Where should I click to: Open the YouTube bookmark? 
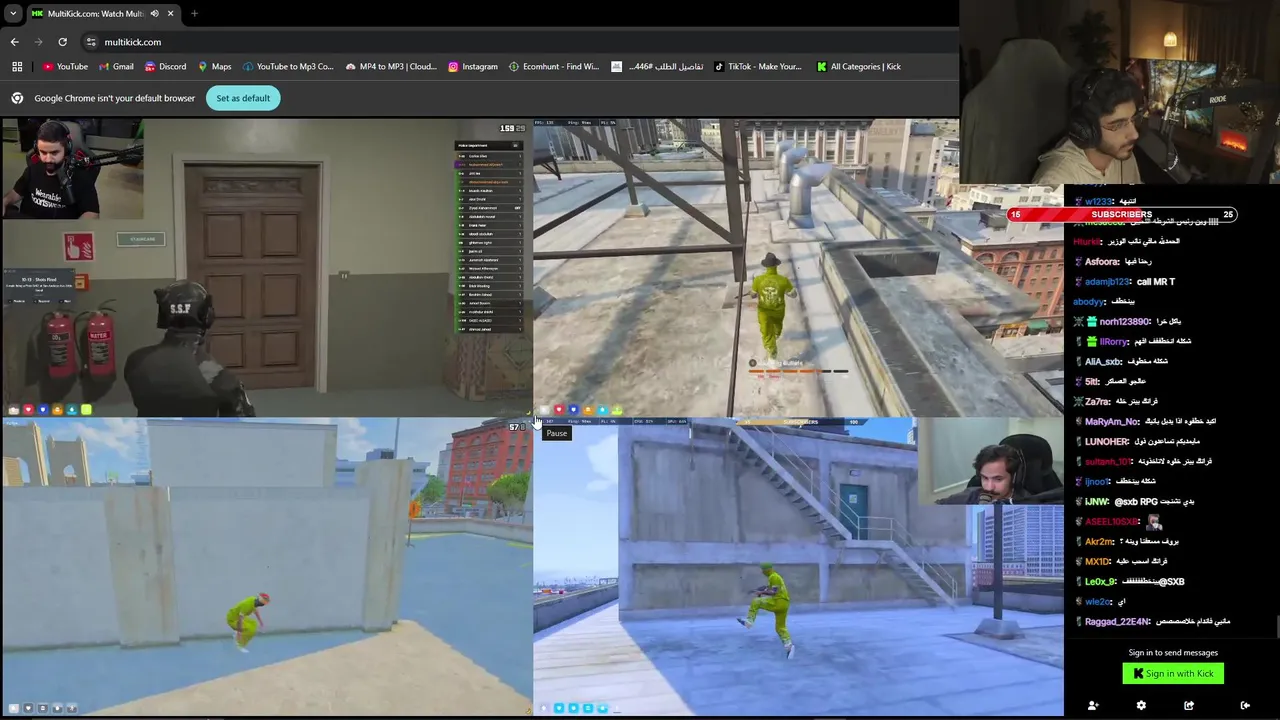pyautogui.click(x=65, y=66)
